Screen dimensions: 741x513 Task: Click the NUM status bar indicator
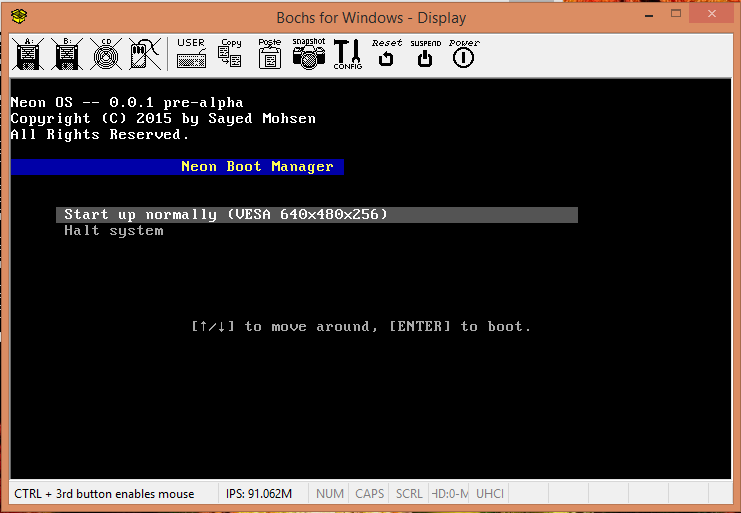coord(329,494)
